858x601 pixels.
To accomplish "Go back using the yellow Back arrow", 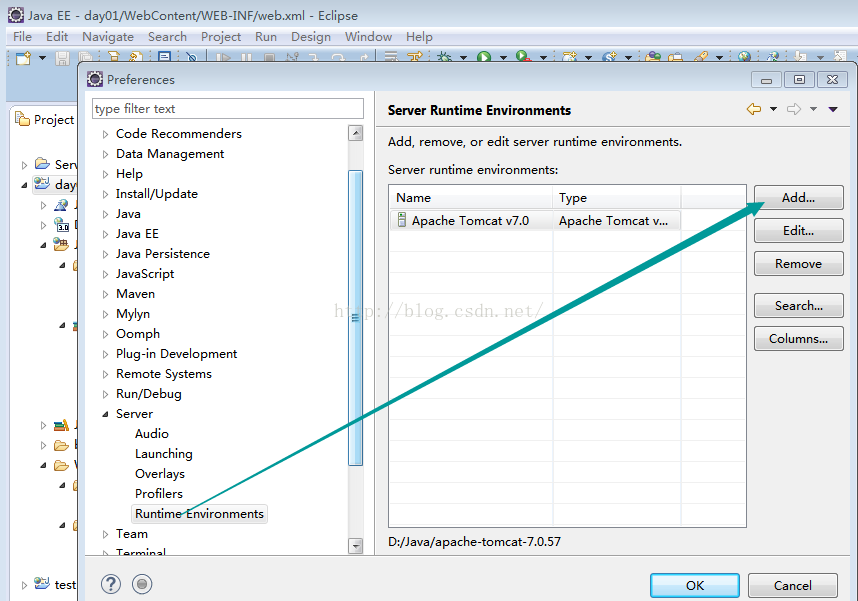I will (x=754, y=109).
